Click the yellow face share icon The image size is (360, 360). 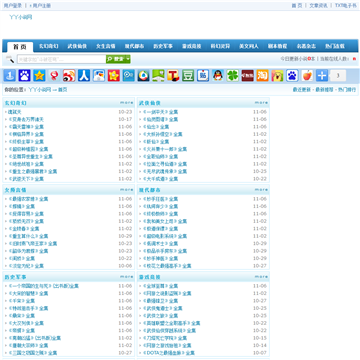coord(277,76)
